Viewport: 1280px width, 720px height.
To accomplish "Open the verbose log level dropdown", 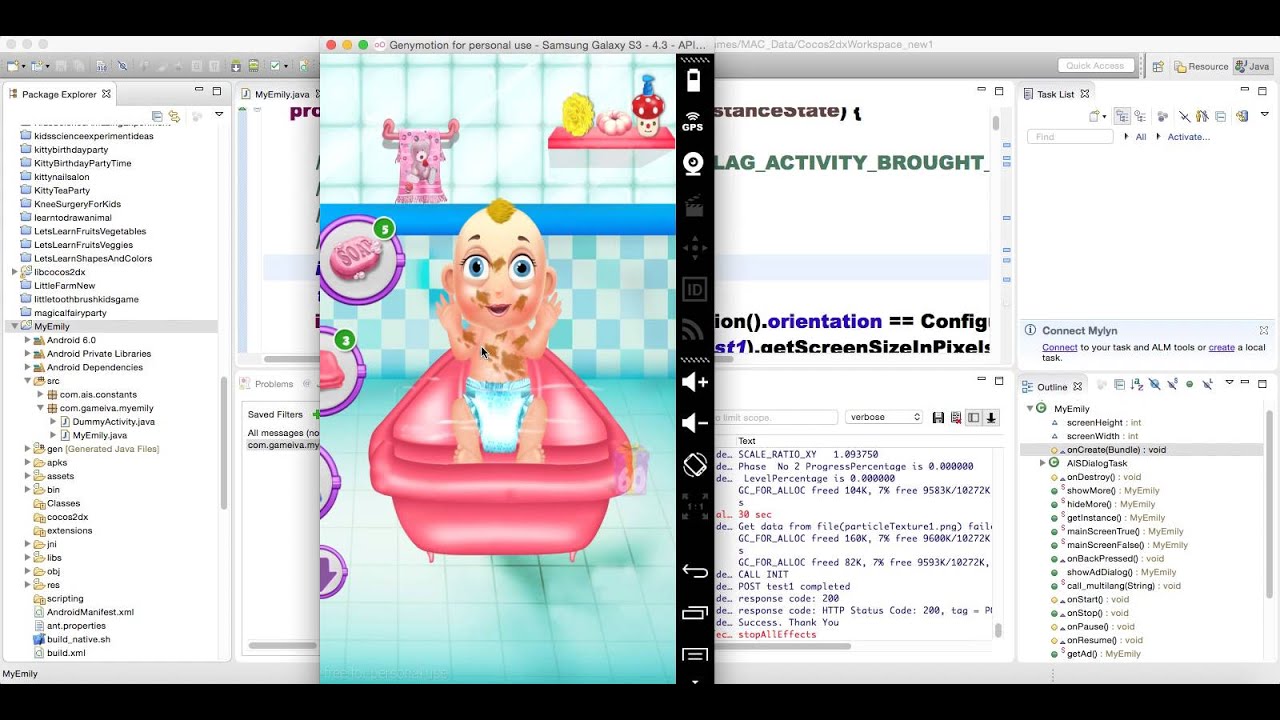I will coord(884,417).
